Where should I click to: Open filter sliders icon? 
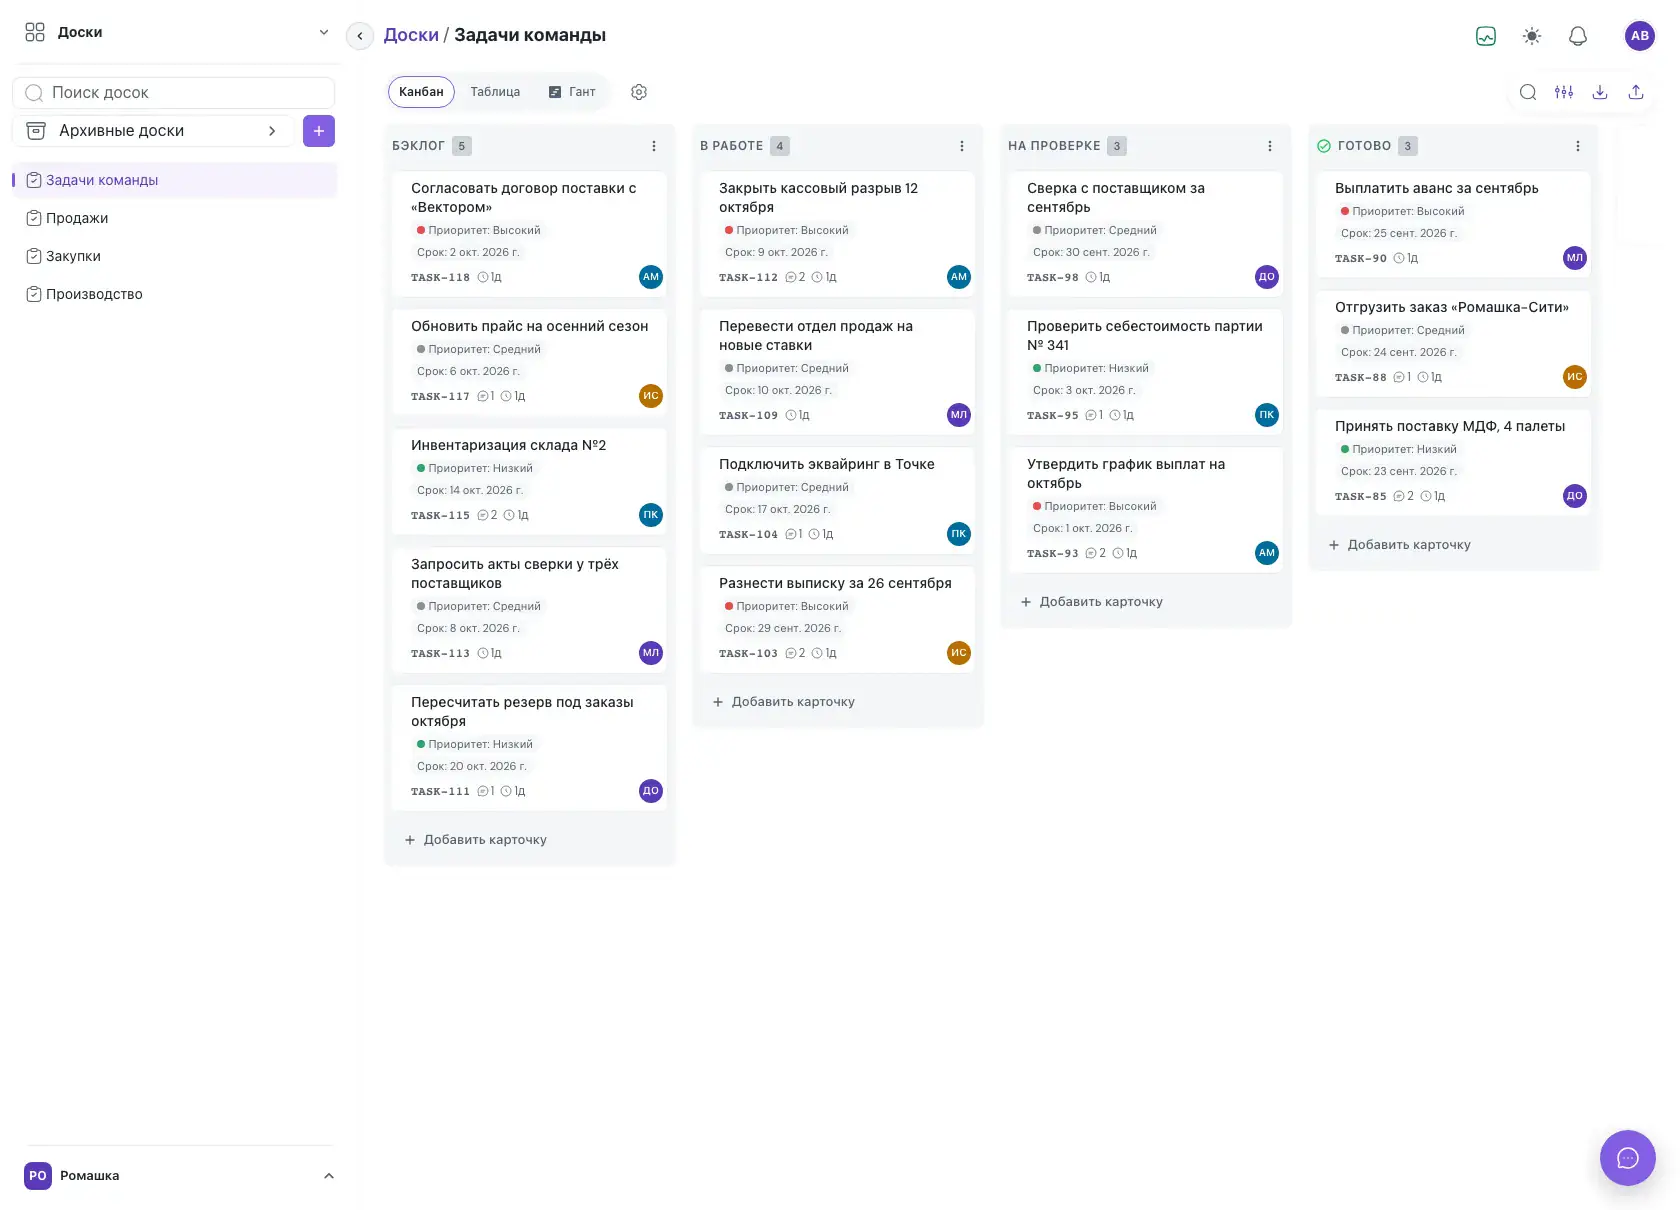(x=1564, y=92)
